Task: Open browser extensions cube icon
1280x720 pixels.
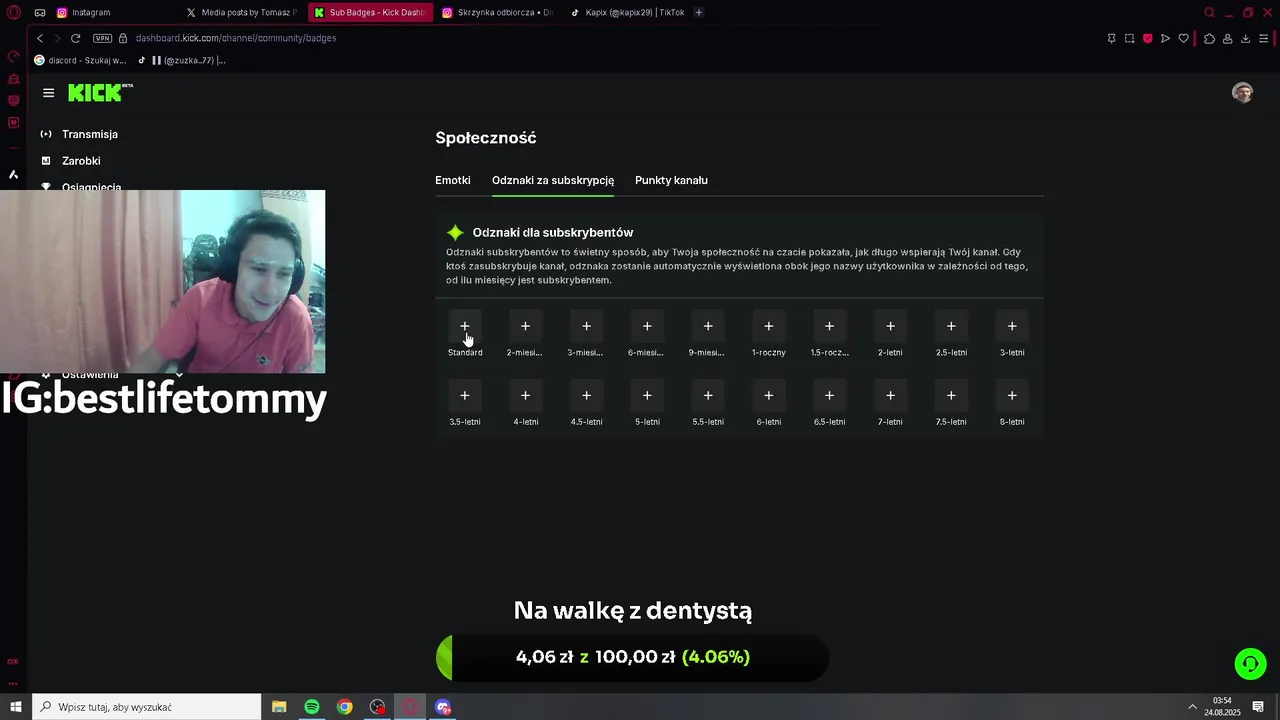Action: 1209,38
